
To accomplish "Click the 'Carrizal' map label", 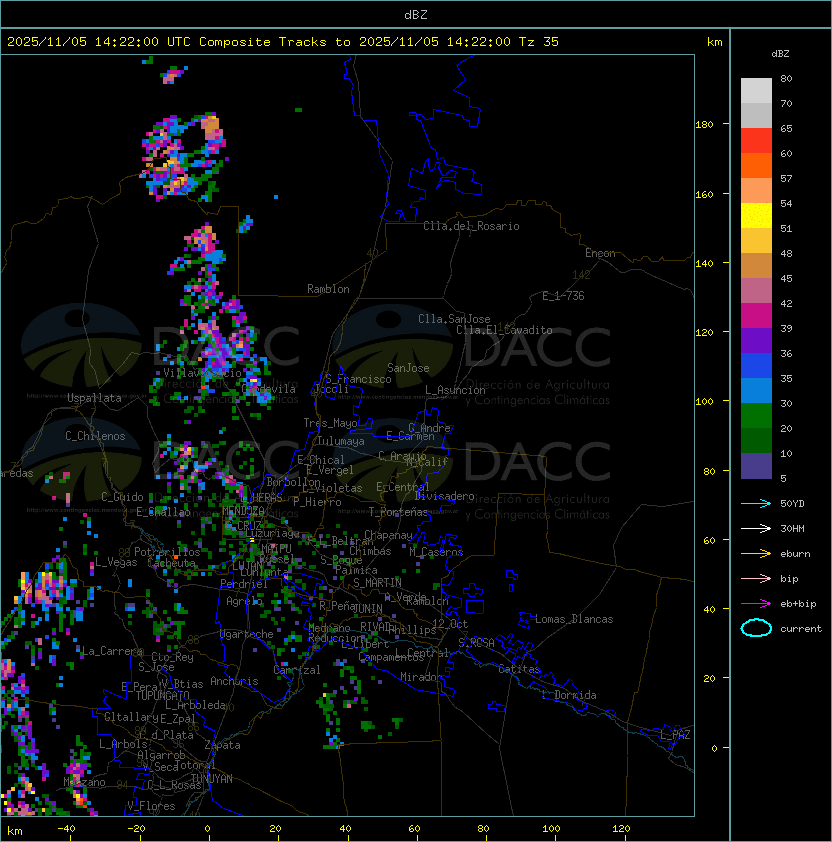I will [x=297, y=670].
